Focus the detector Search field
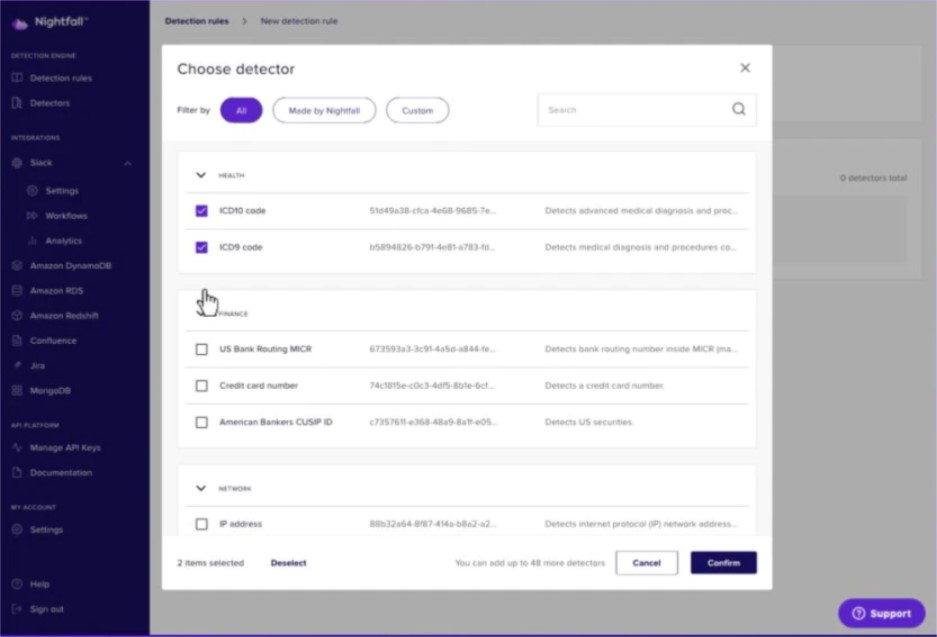 (647, 110)
